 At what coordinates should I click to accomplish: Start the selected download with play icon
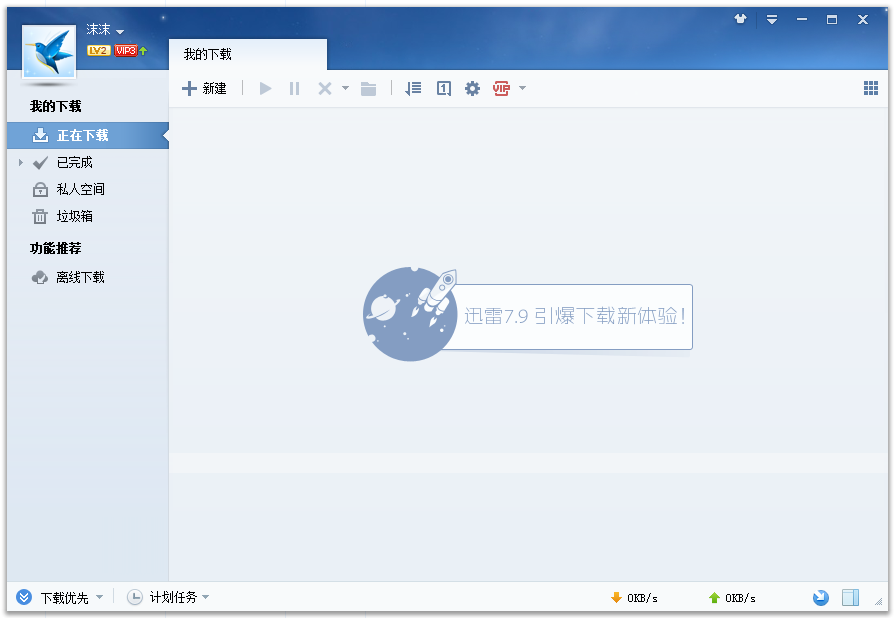265,88
